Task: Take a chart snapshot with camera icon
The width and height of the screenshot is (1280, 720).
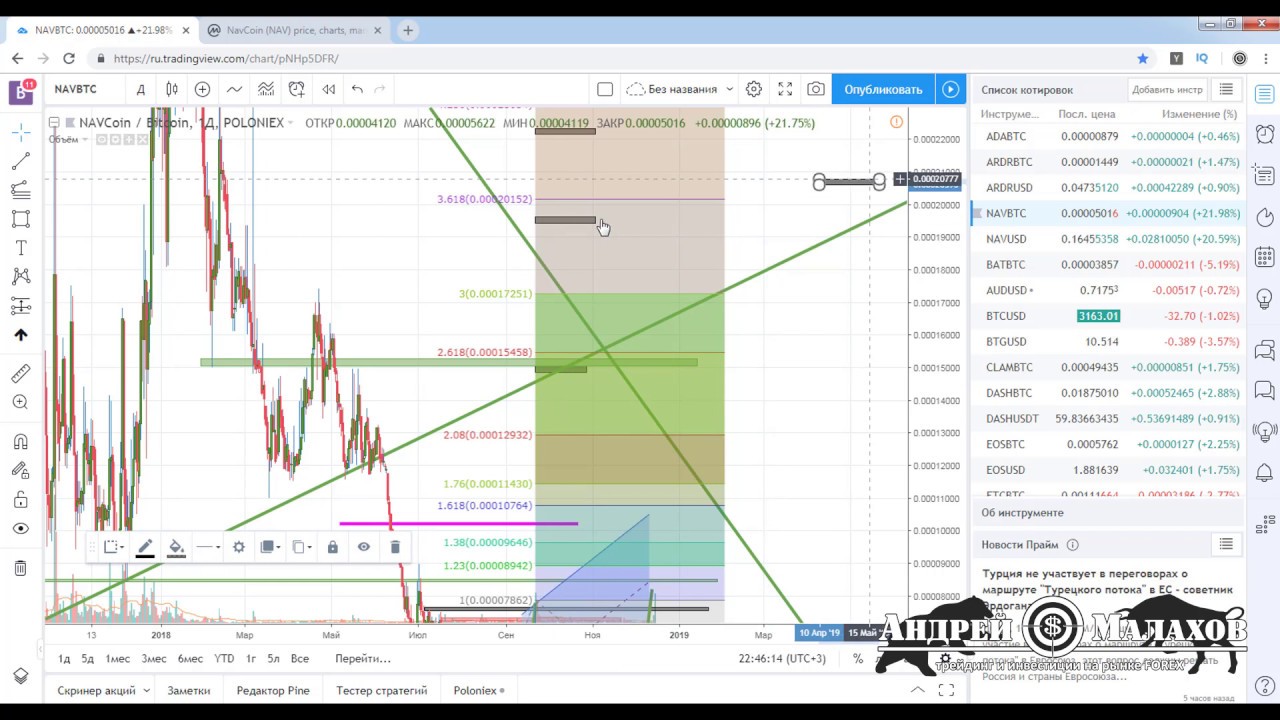Action: click(x=816, y=89)
